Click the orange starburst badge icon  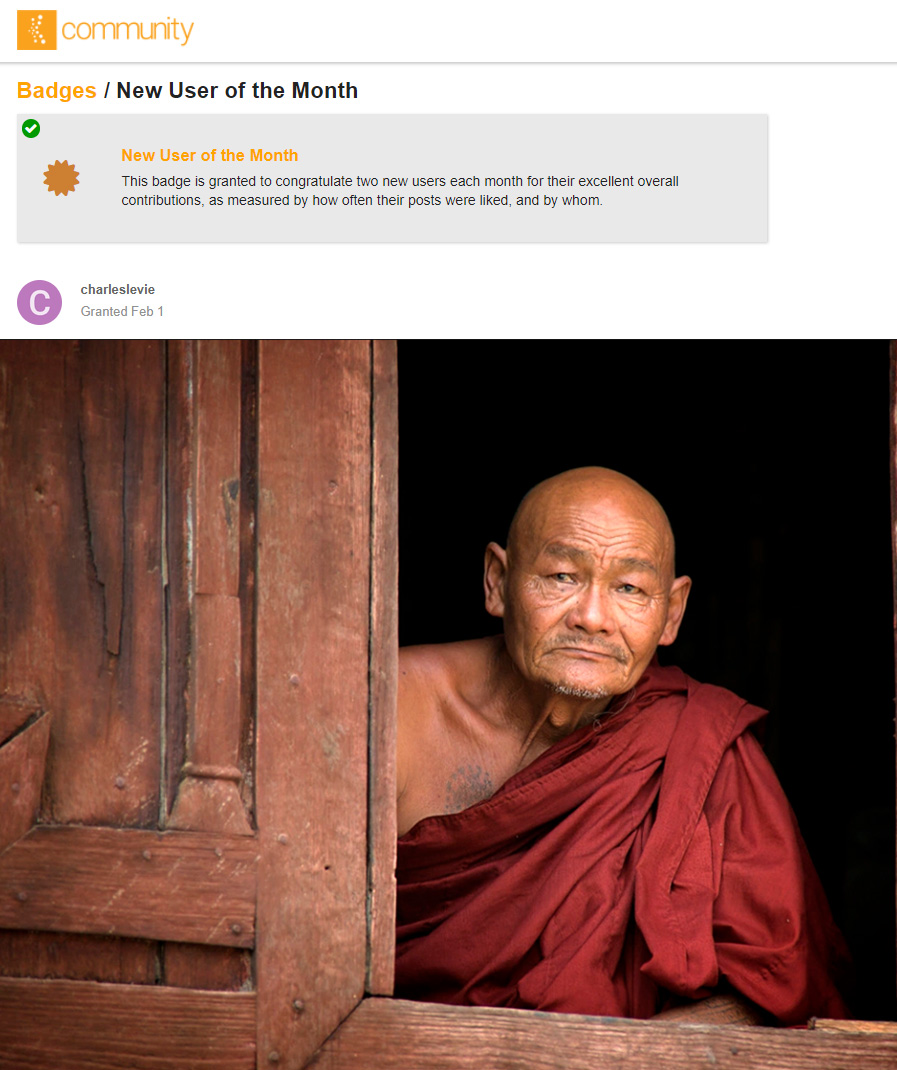(61, 178)
